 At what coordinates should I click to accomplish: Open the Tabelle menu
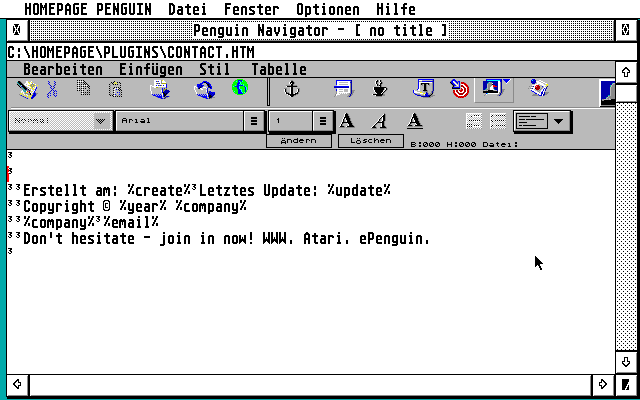pos(279,69)
